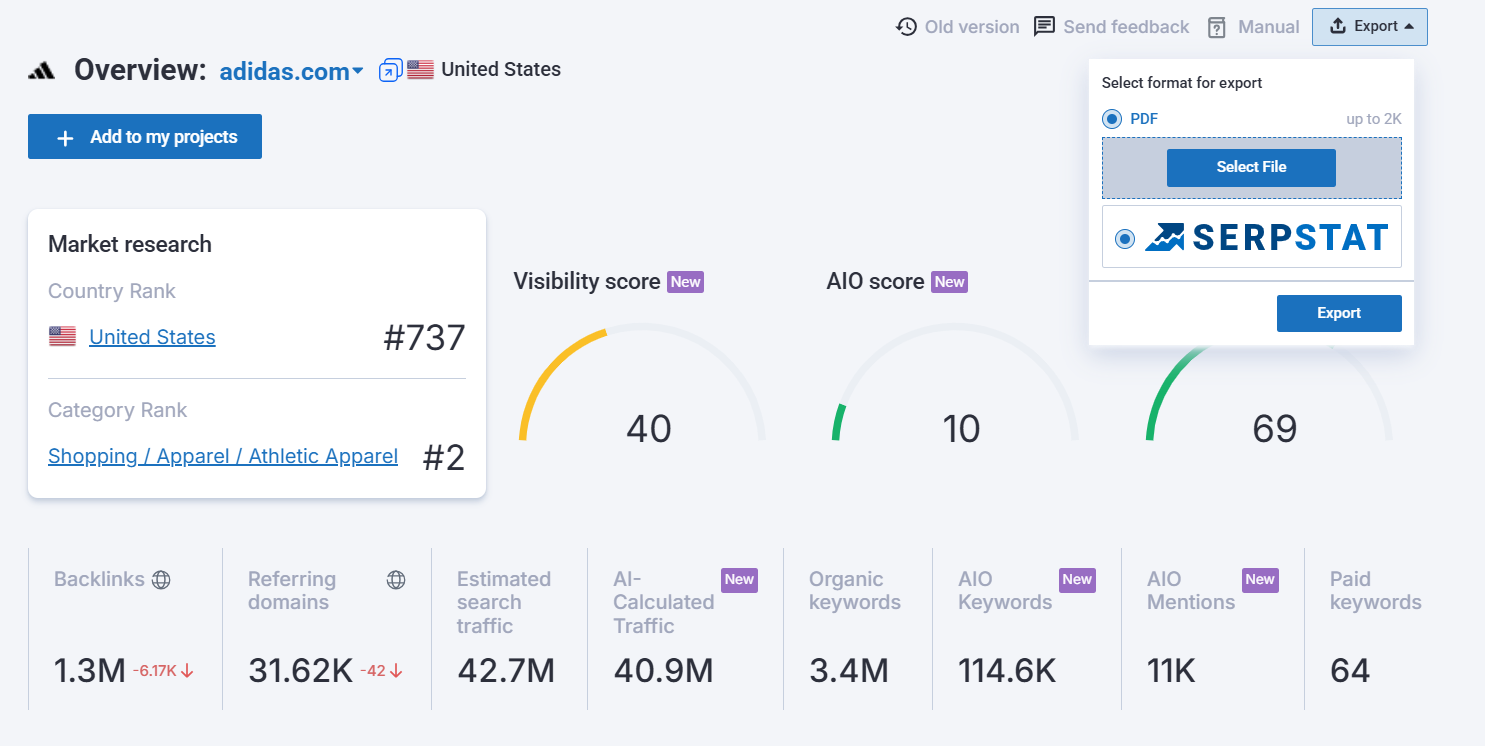The image size is (1485, 746).
Task: Click the Select File button
Action: [1251, 167]
